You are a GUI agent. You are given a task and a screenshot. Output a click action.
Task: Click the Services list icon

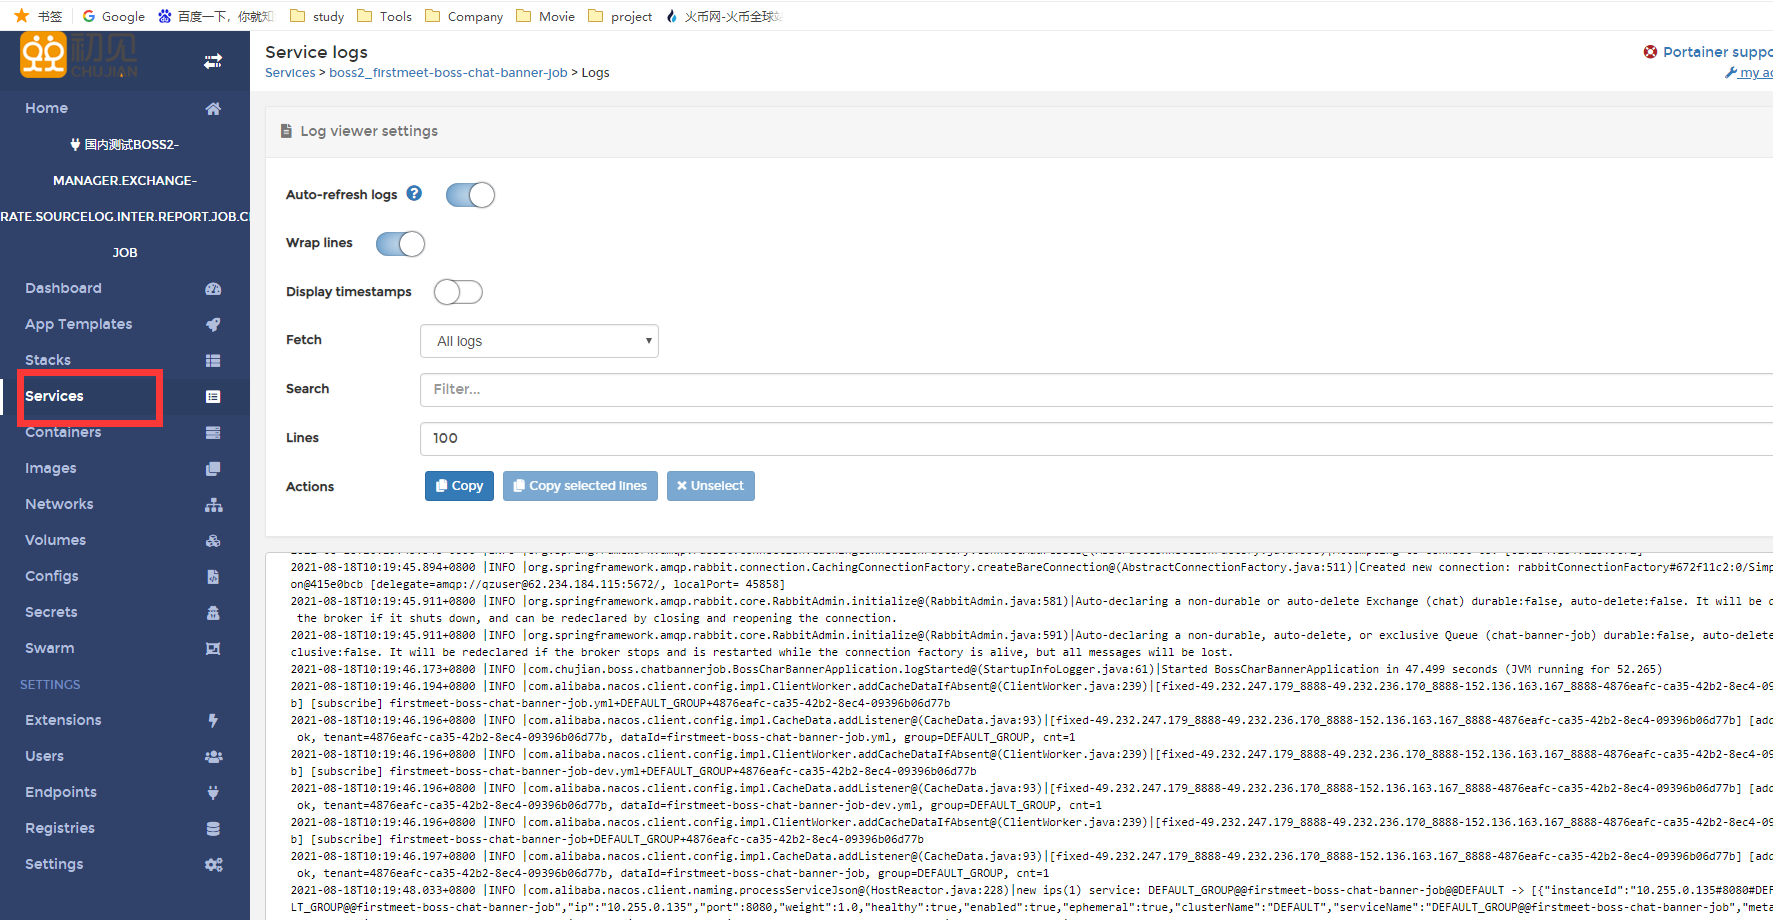(x=213, y=397)
